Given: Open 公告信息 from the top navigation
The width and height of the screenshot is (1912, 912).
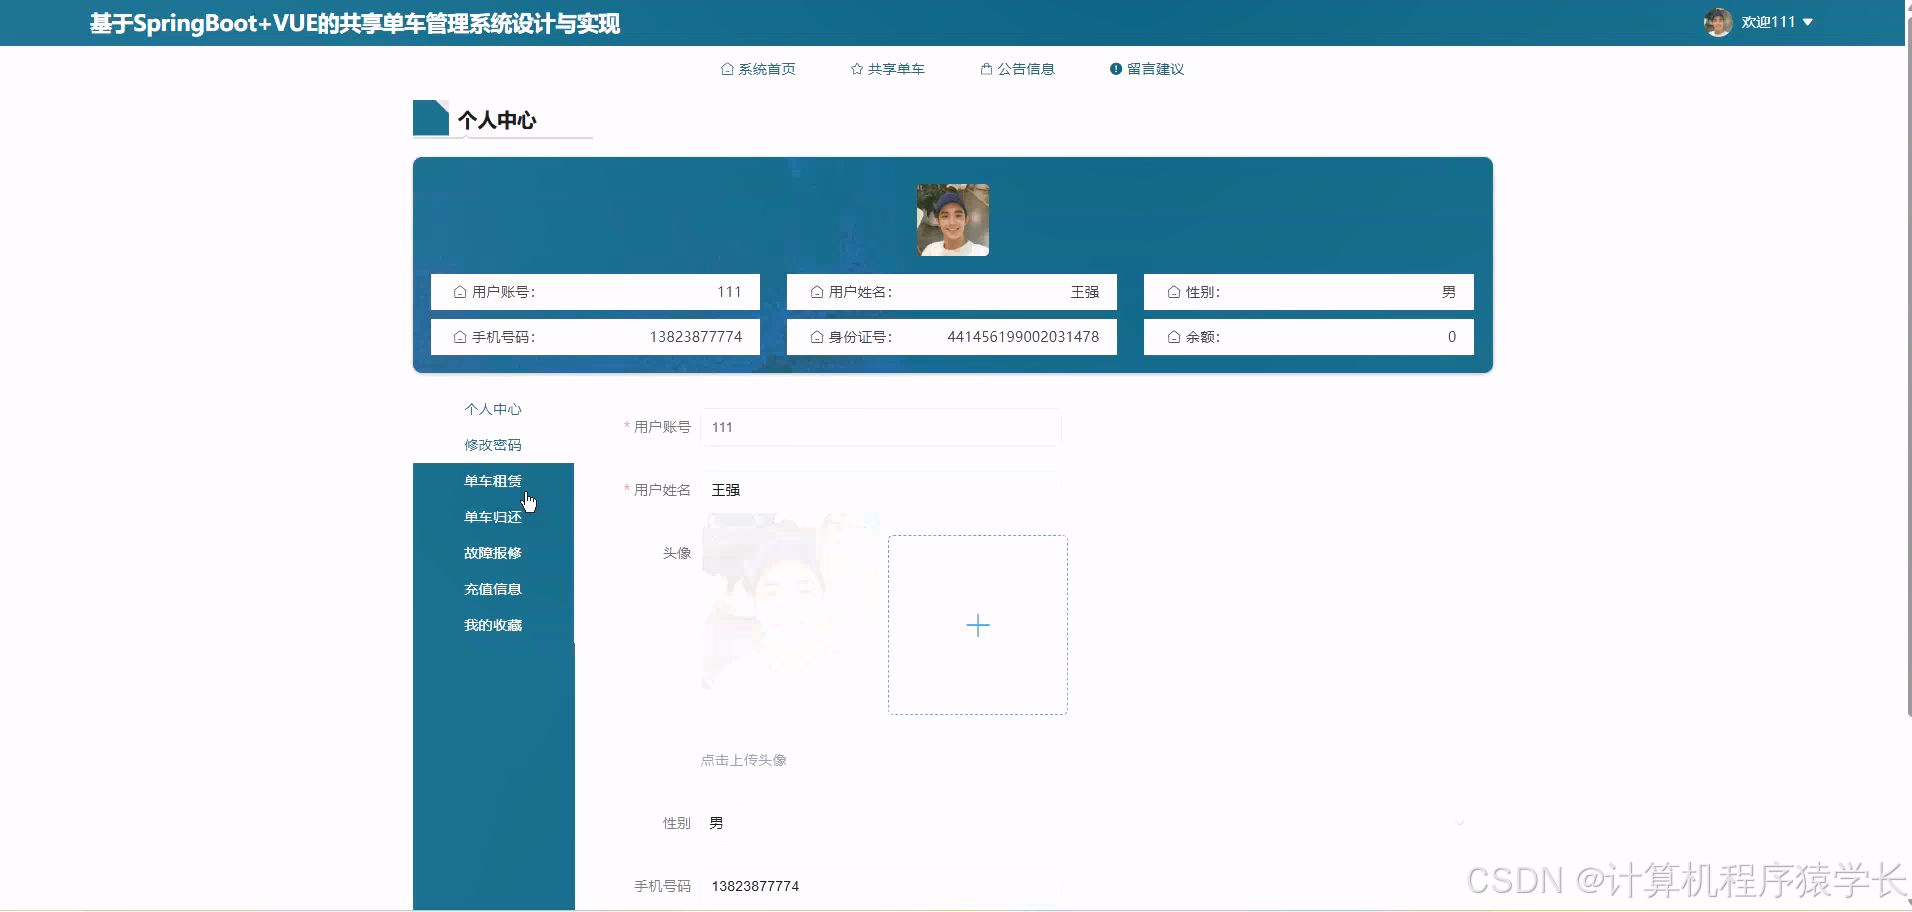Looking at the screenshot, I should (x=1026, y=68).
